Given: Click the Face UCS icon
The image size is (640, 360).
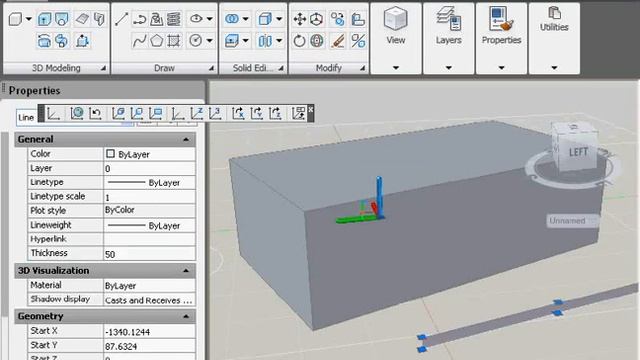Looking at the screenshot, I should [x=118, y=113].
